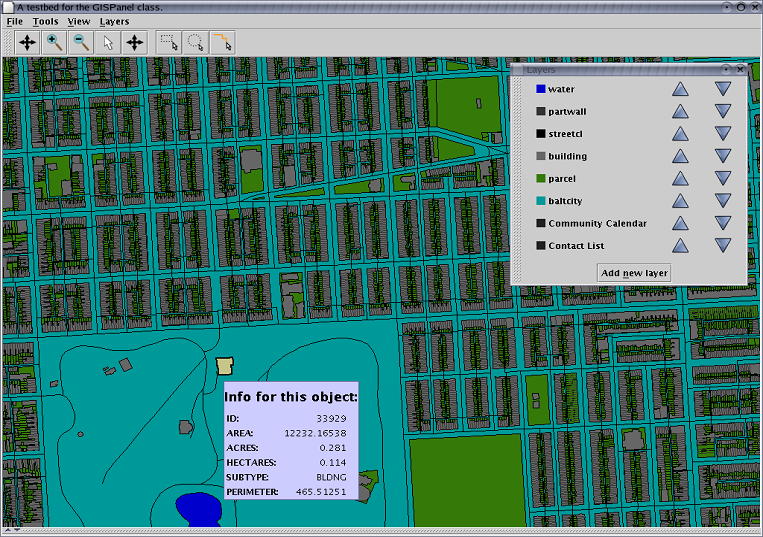Activate the orange polyline selection tool
Image resolution: width=763 pixels, height=537 pixels.
[x=222, y=42]
